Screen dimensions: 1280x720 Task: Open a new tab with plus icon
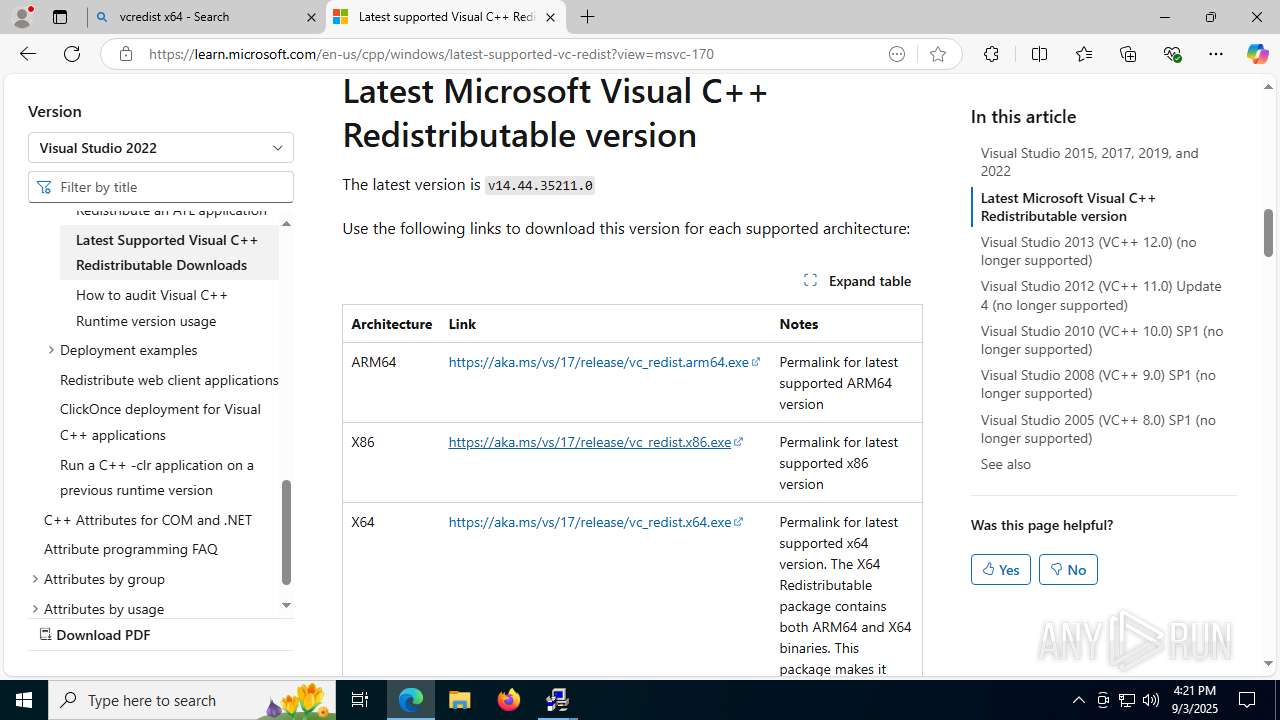pos(587,17)
